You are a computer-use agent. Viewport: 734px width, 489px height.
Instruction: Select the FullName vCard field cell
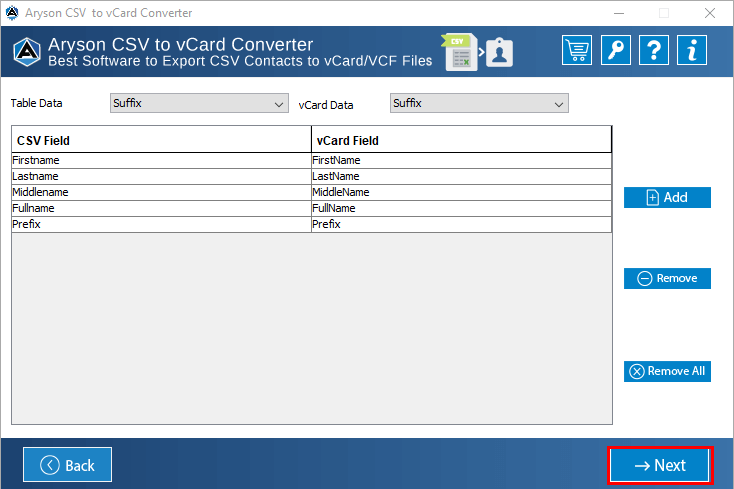click(x=462, y=208)
